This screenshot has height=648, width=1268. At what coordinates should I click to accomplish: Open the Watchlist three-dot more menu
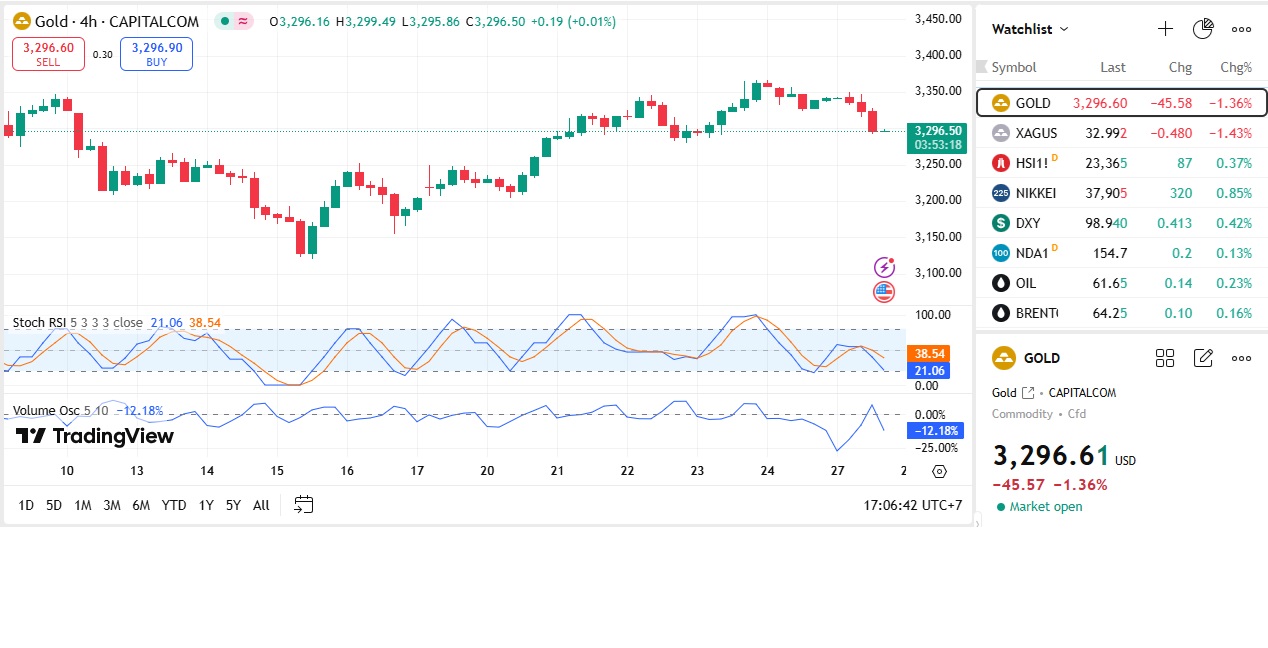(x=1241, y=29)
